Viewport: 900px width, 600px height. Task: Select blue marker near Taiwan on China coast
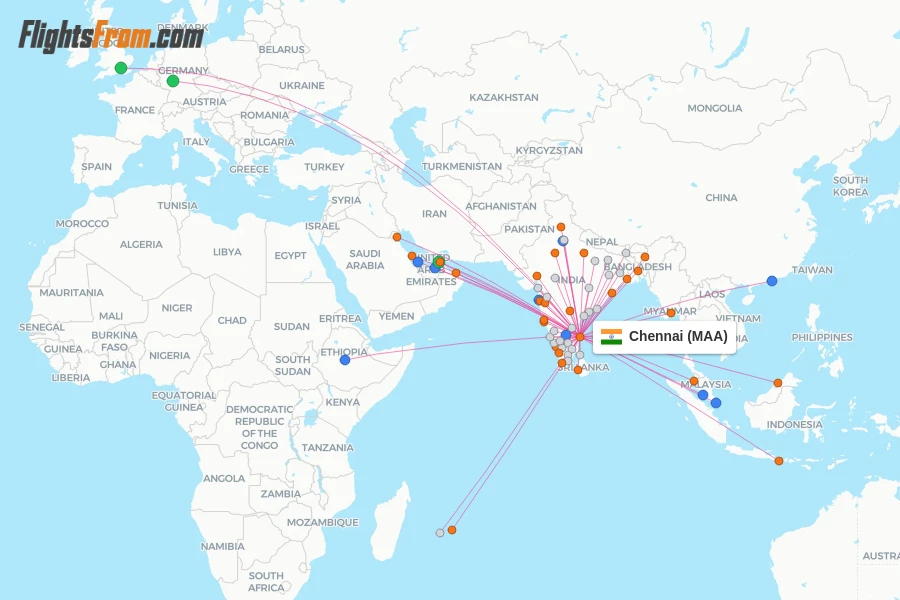(772, 281)
